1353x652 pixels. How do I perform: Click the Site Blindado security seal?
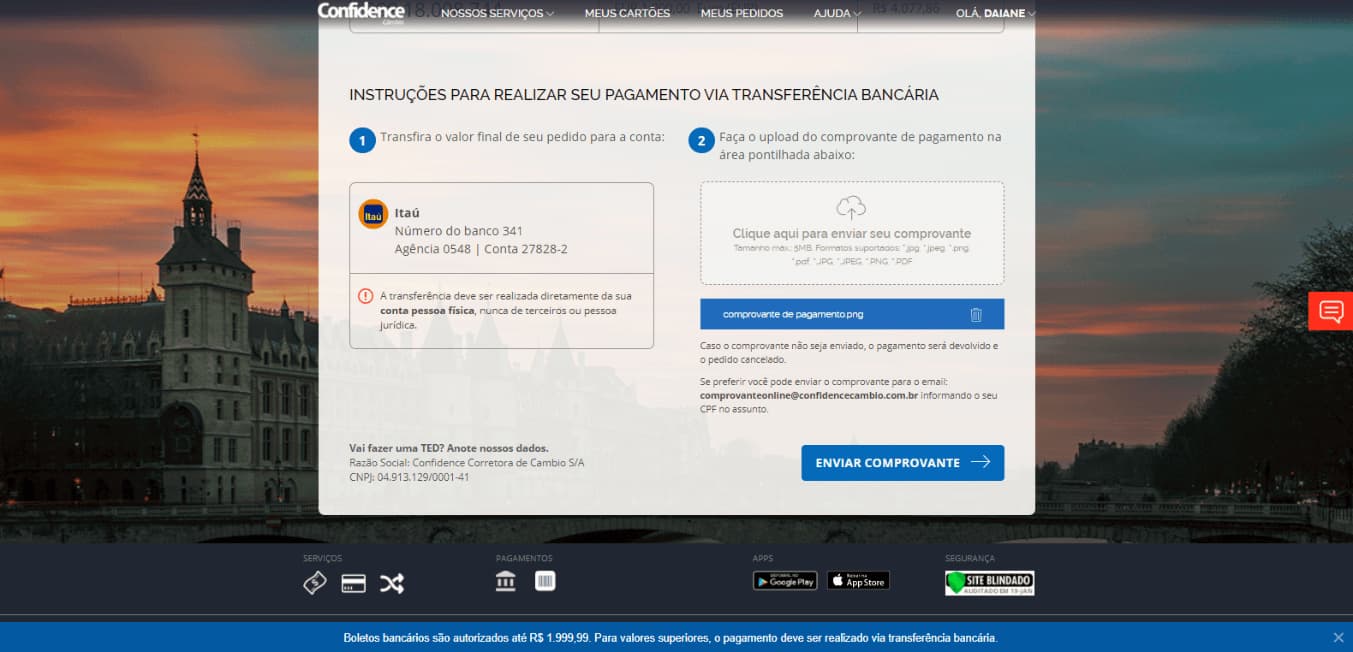click(x=989, y=583)
